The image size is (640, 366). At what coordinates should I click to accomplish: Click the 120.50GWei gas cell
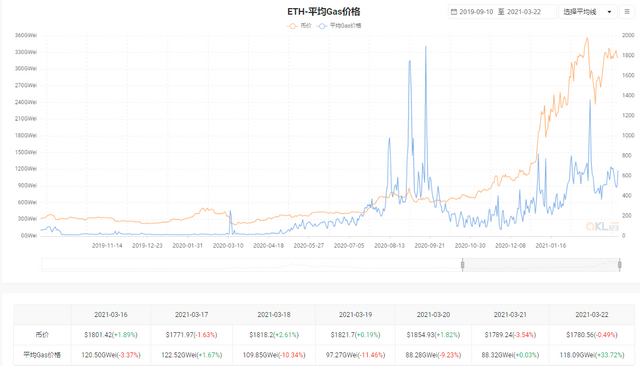tap(111, 355)
